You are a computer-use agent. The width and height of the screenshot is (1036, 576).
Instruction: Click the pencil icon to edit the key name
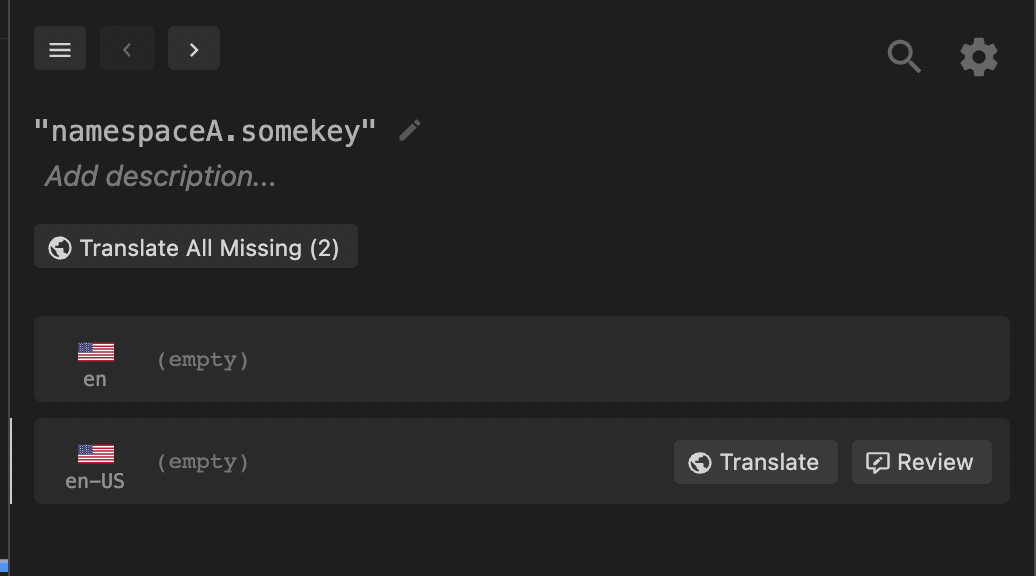pos(408,130)
